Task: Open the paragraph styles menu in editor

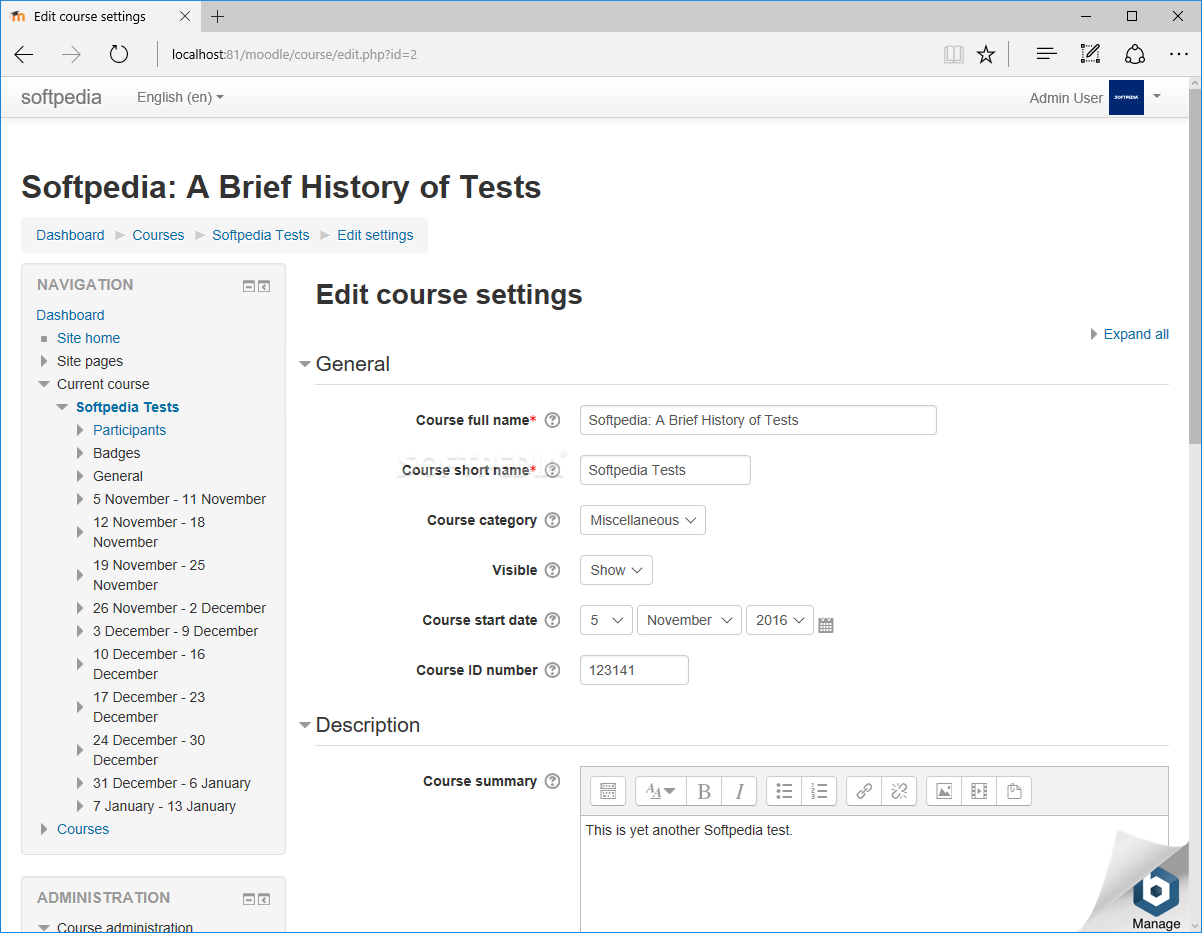Action: (660, 791)
